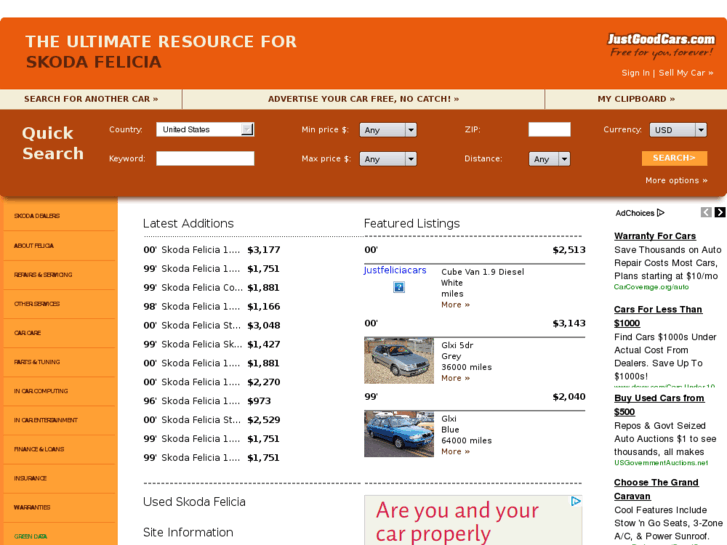Click Buy Used Cars from $500 ad
Viewport: 727px width, 545px height.
[659, 405]
